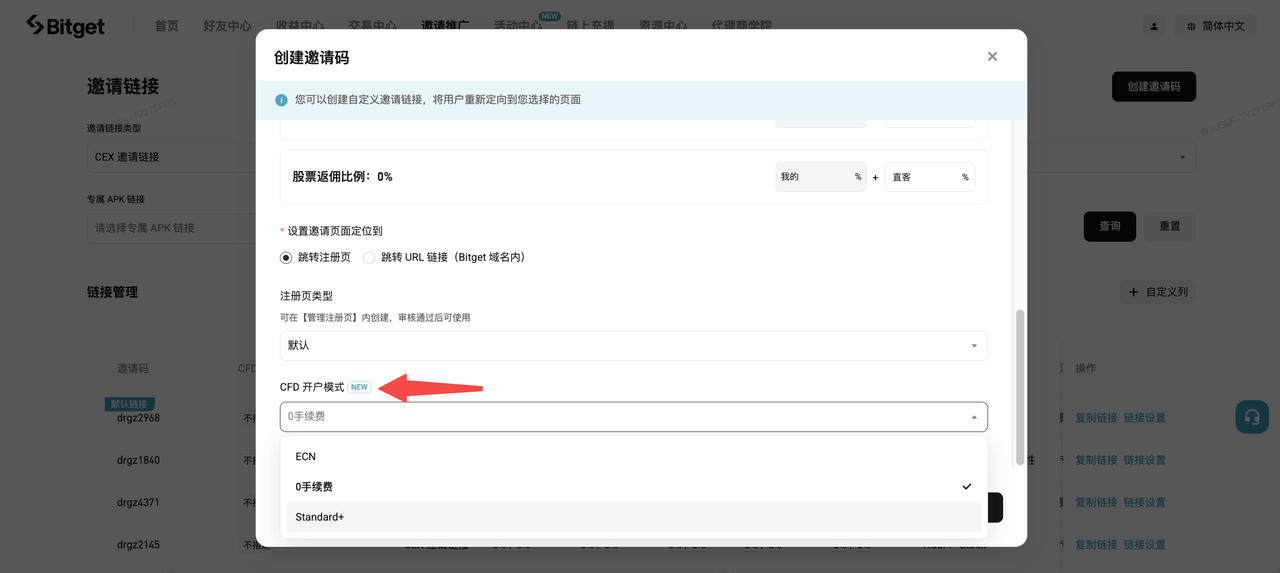1280x573 pixels.
Task: Click the plus icon beside 自定义列
Action: point(1133,292)
